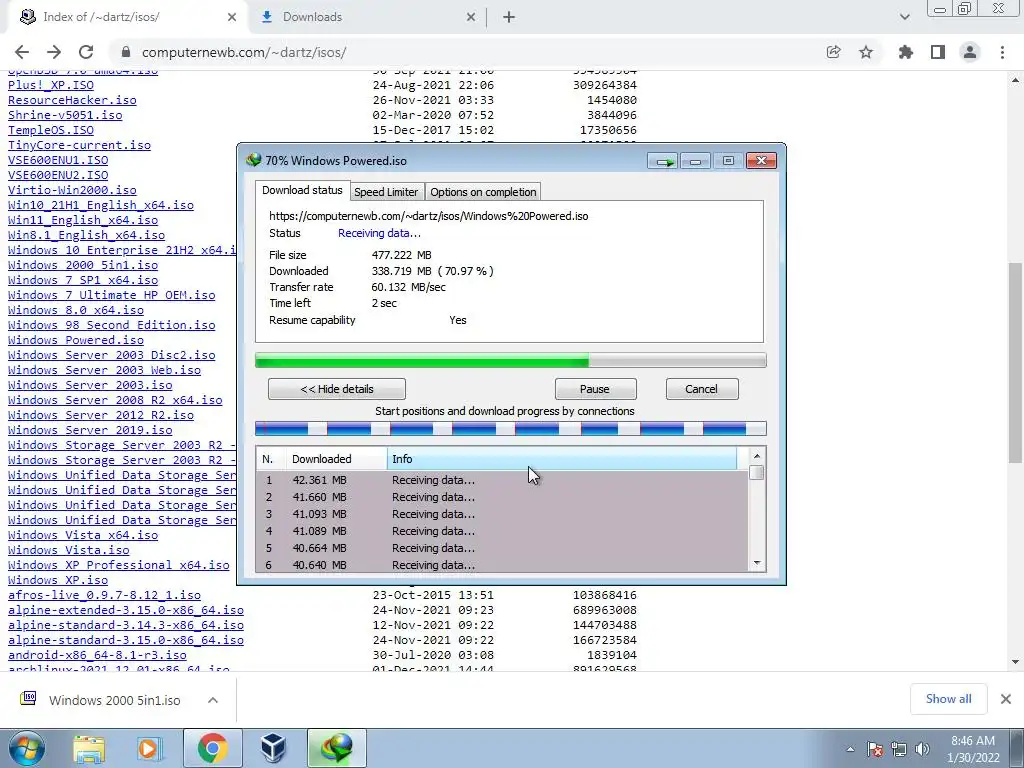Open the TempleOS.ISO link

tap(51, 130)
